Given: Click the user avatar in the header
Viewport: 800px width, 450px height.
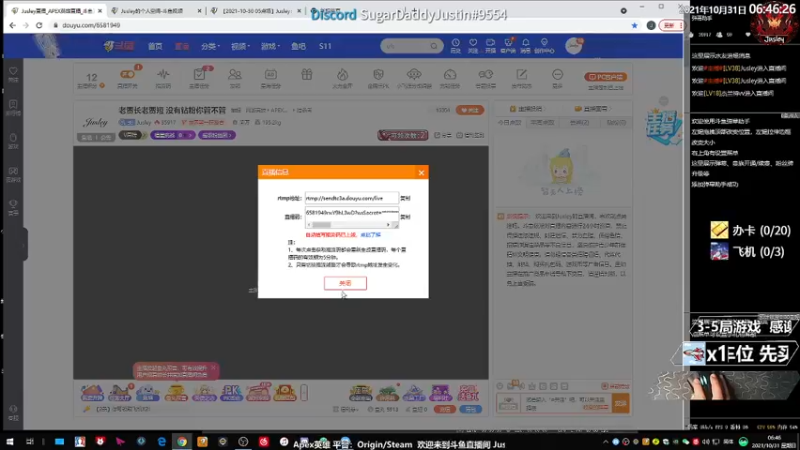Looking at the screenshot, I should click(573, 46).
